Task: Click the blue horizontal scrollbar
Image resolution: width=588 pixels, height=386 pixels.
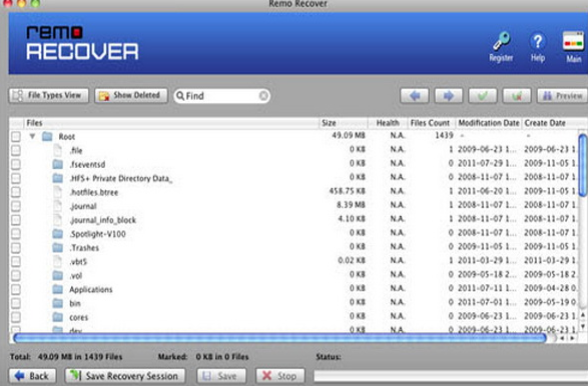Action: click(x=280, y=338)
